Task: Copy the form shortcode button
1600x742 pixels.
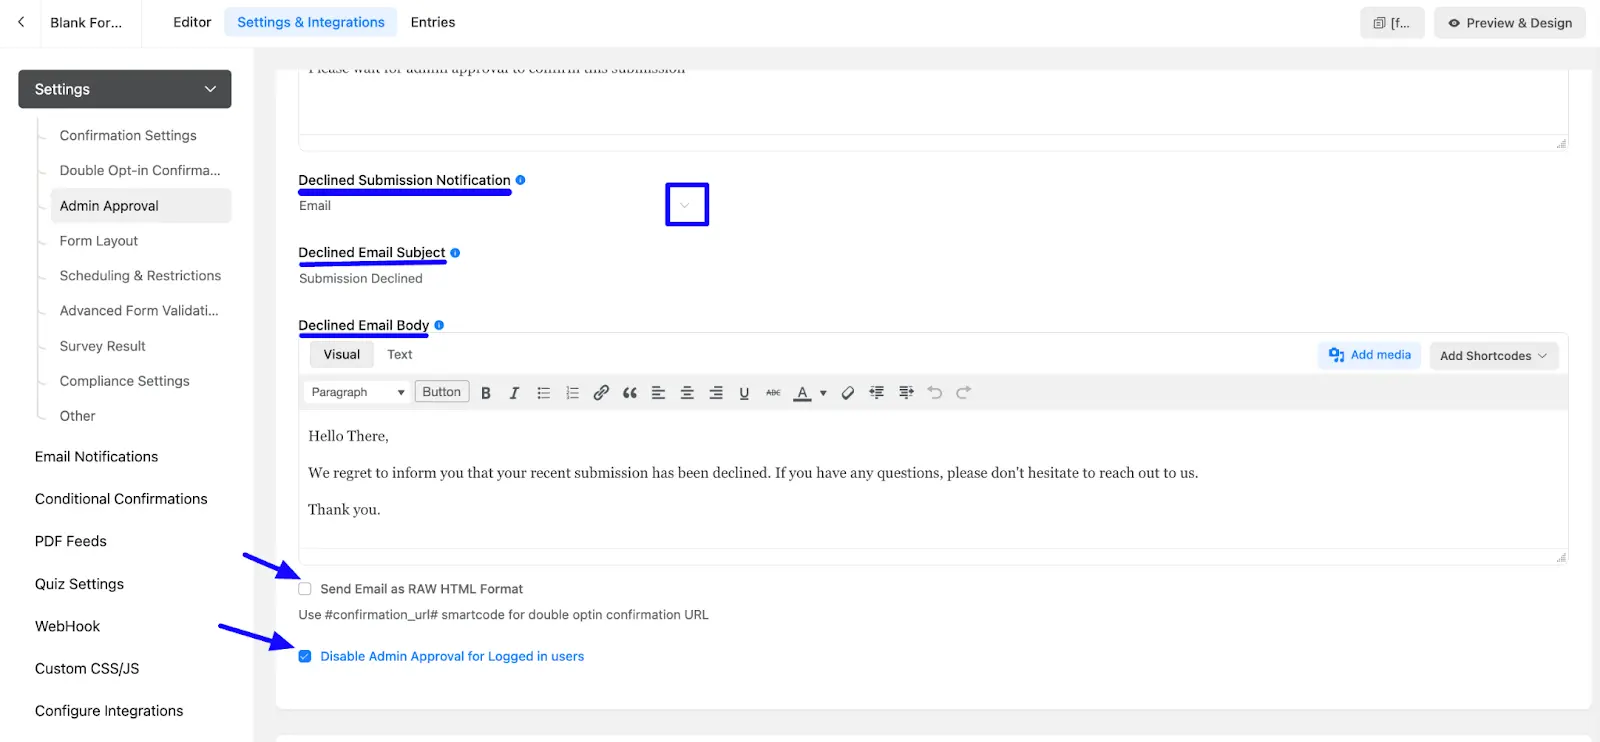Action: (x=1392, y=23)
